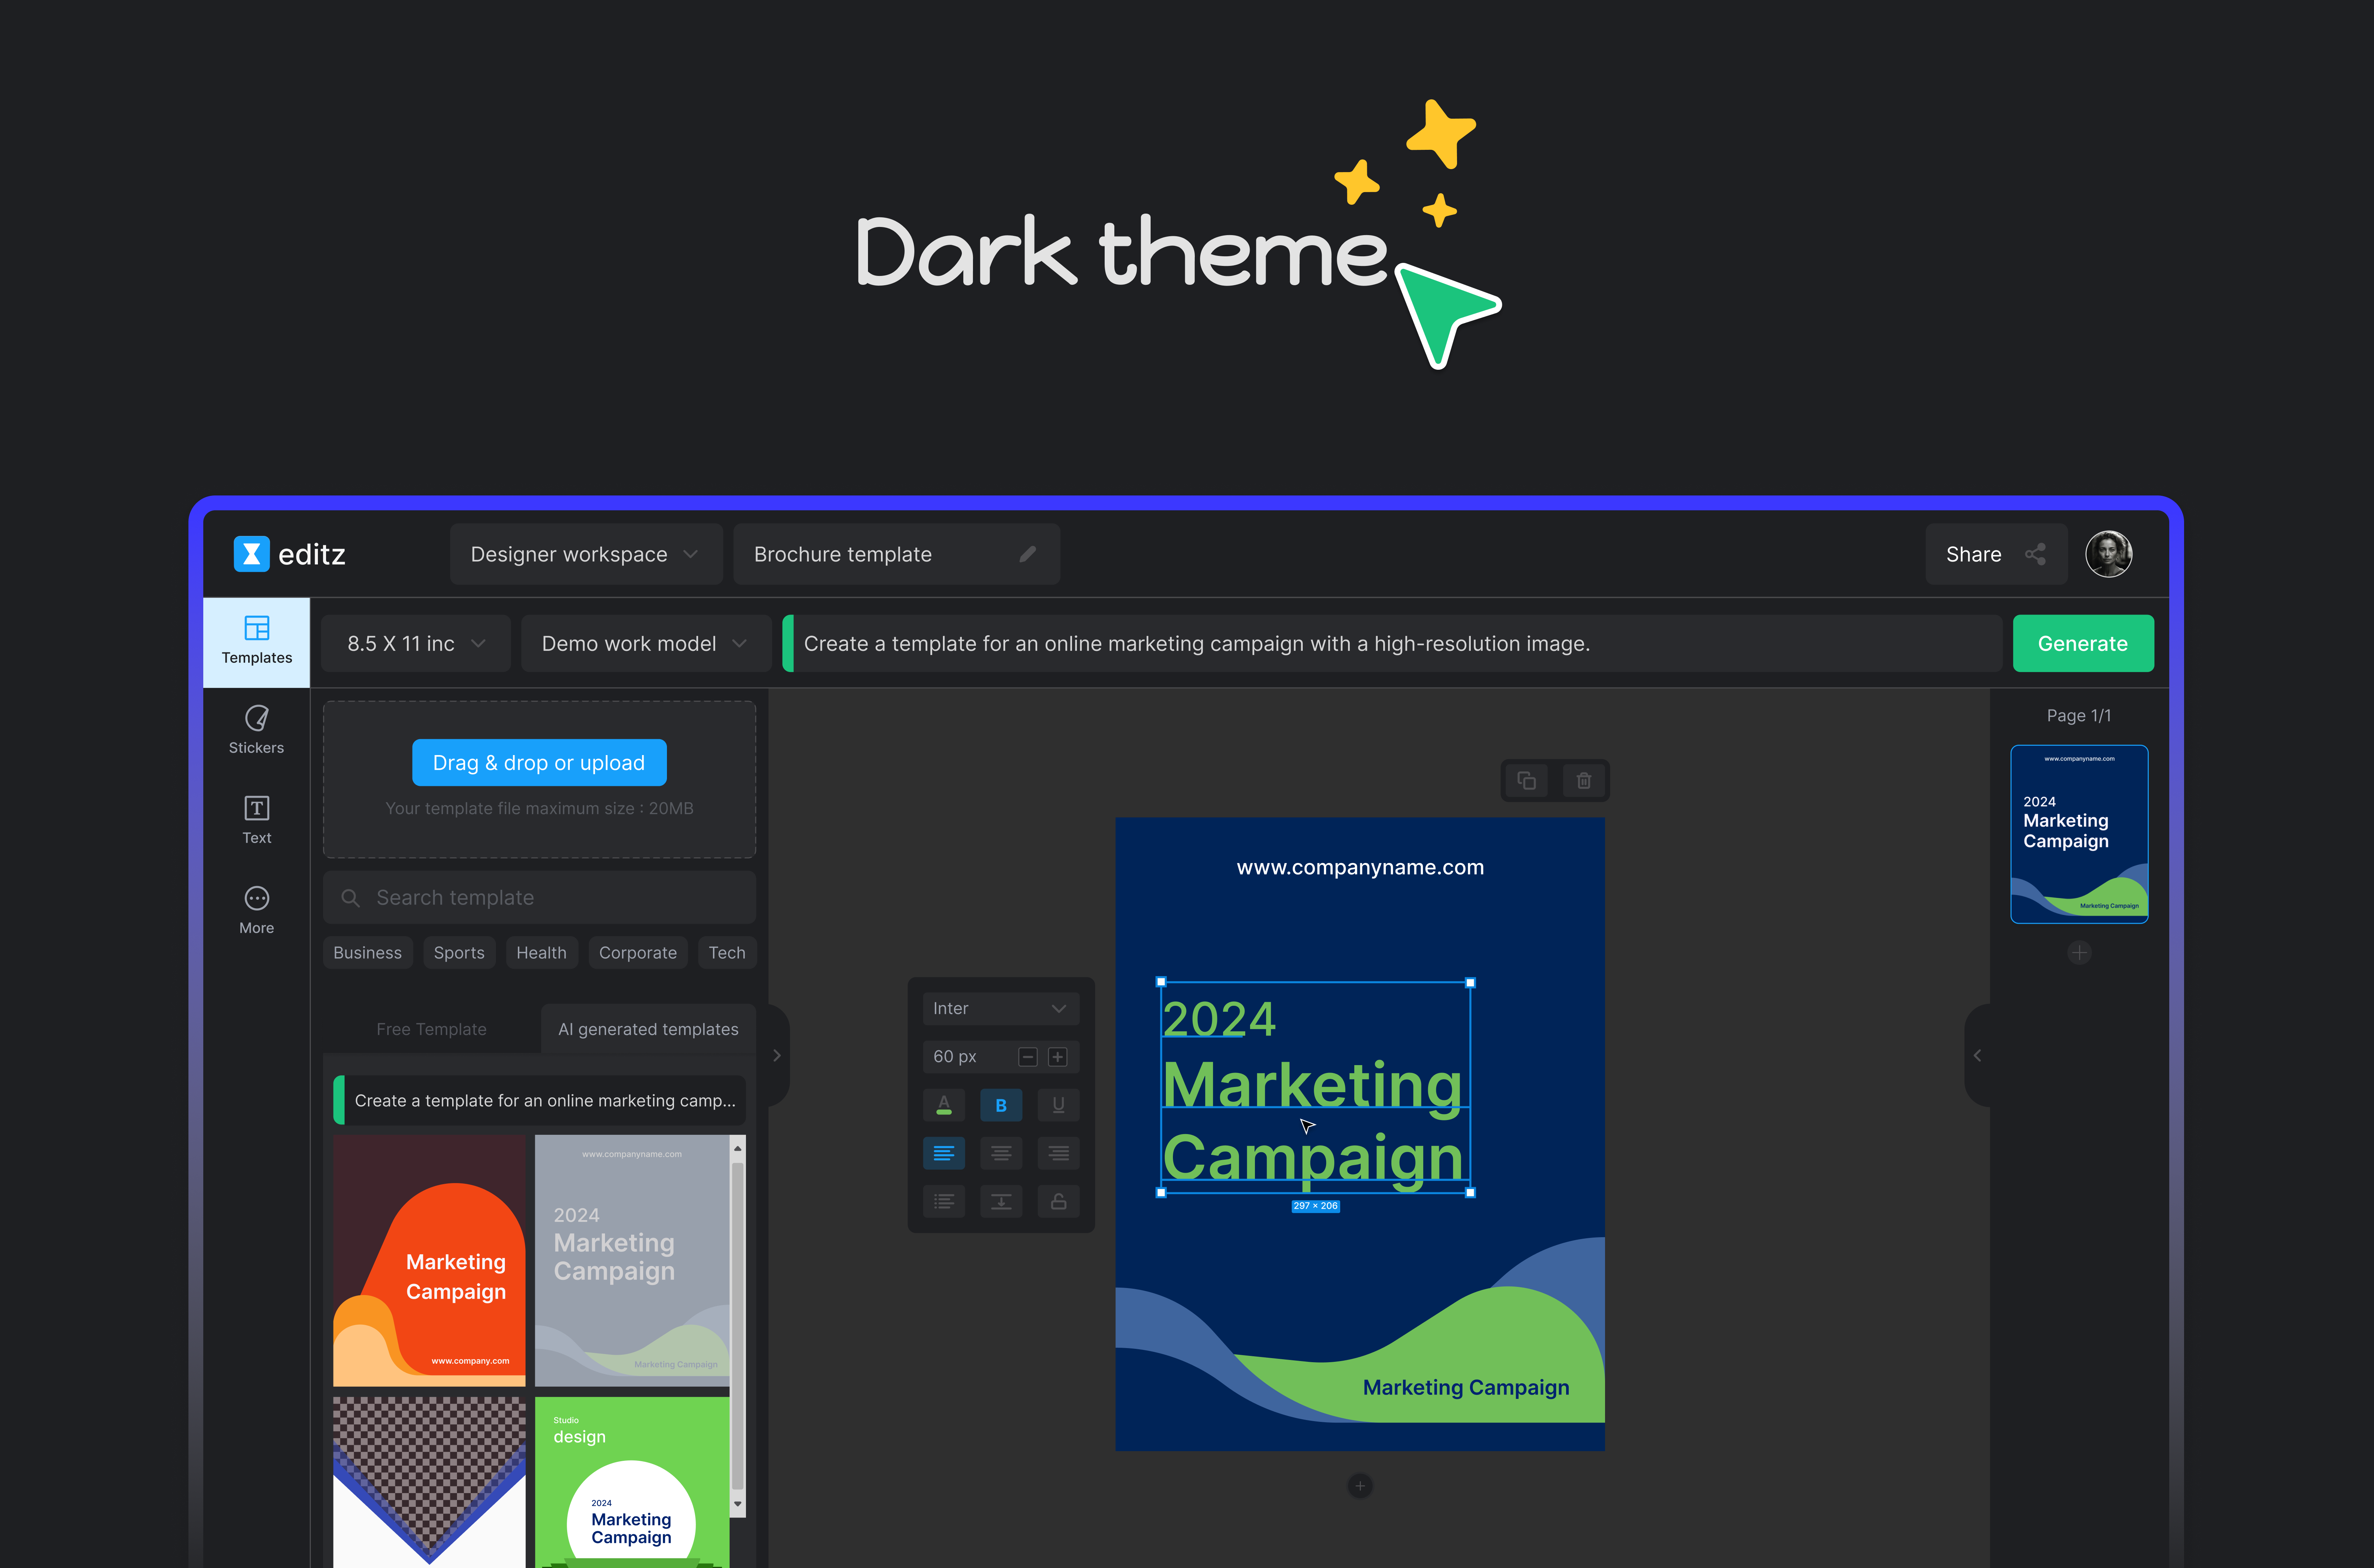Viewport: 2374px width, 1568px height.
Task: Select the page 1 thumbnail
Action: (2079, 834)
